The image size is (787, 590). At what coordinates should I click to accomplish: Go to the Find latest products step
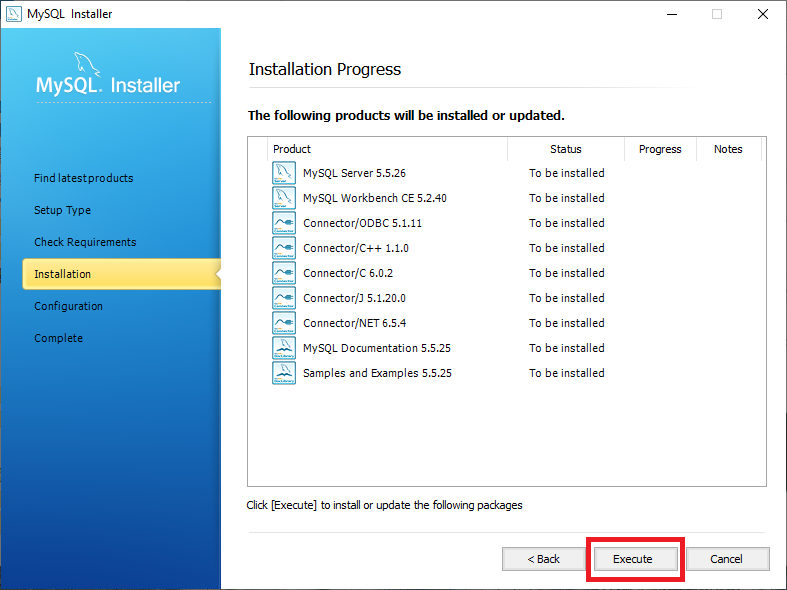click(x=83, y=178)
